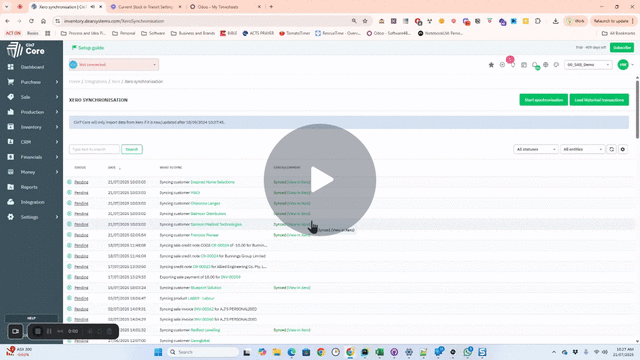Click the Integrations breadcrumb link
The width and height of the screenshot is (640, 360).
click(96, 82)
